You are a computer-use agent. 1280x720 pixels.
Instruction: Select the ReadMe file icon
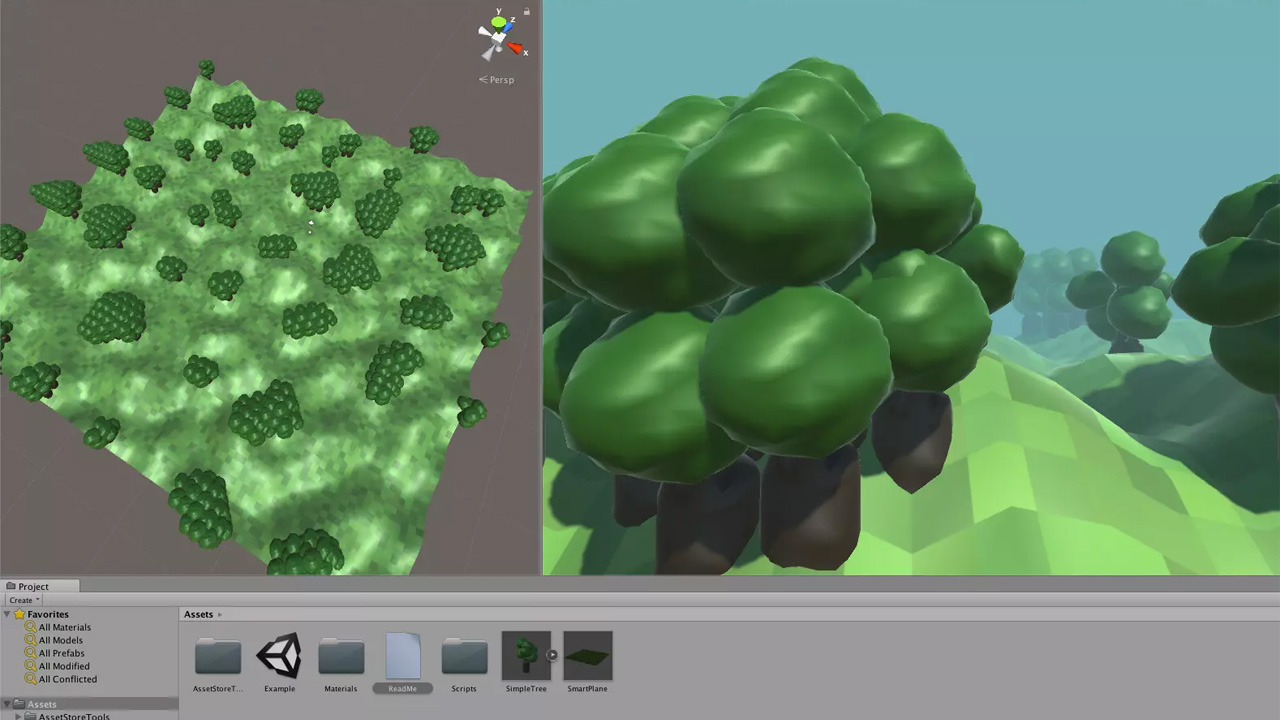click(402, 656)
